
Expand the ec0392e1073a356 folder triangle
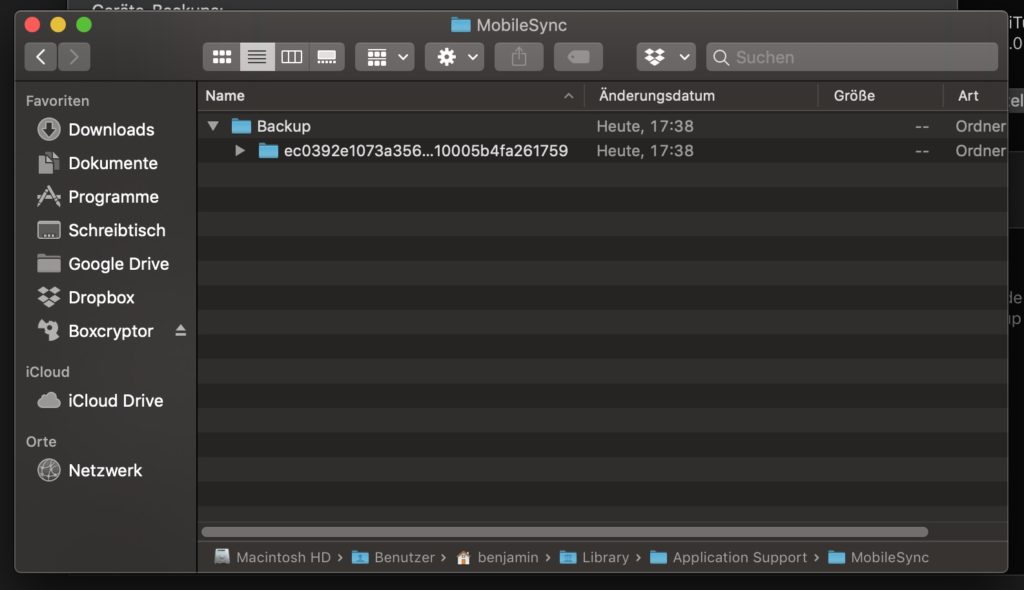coord(240,150)
